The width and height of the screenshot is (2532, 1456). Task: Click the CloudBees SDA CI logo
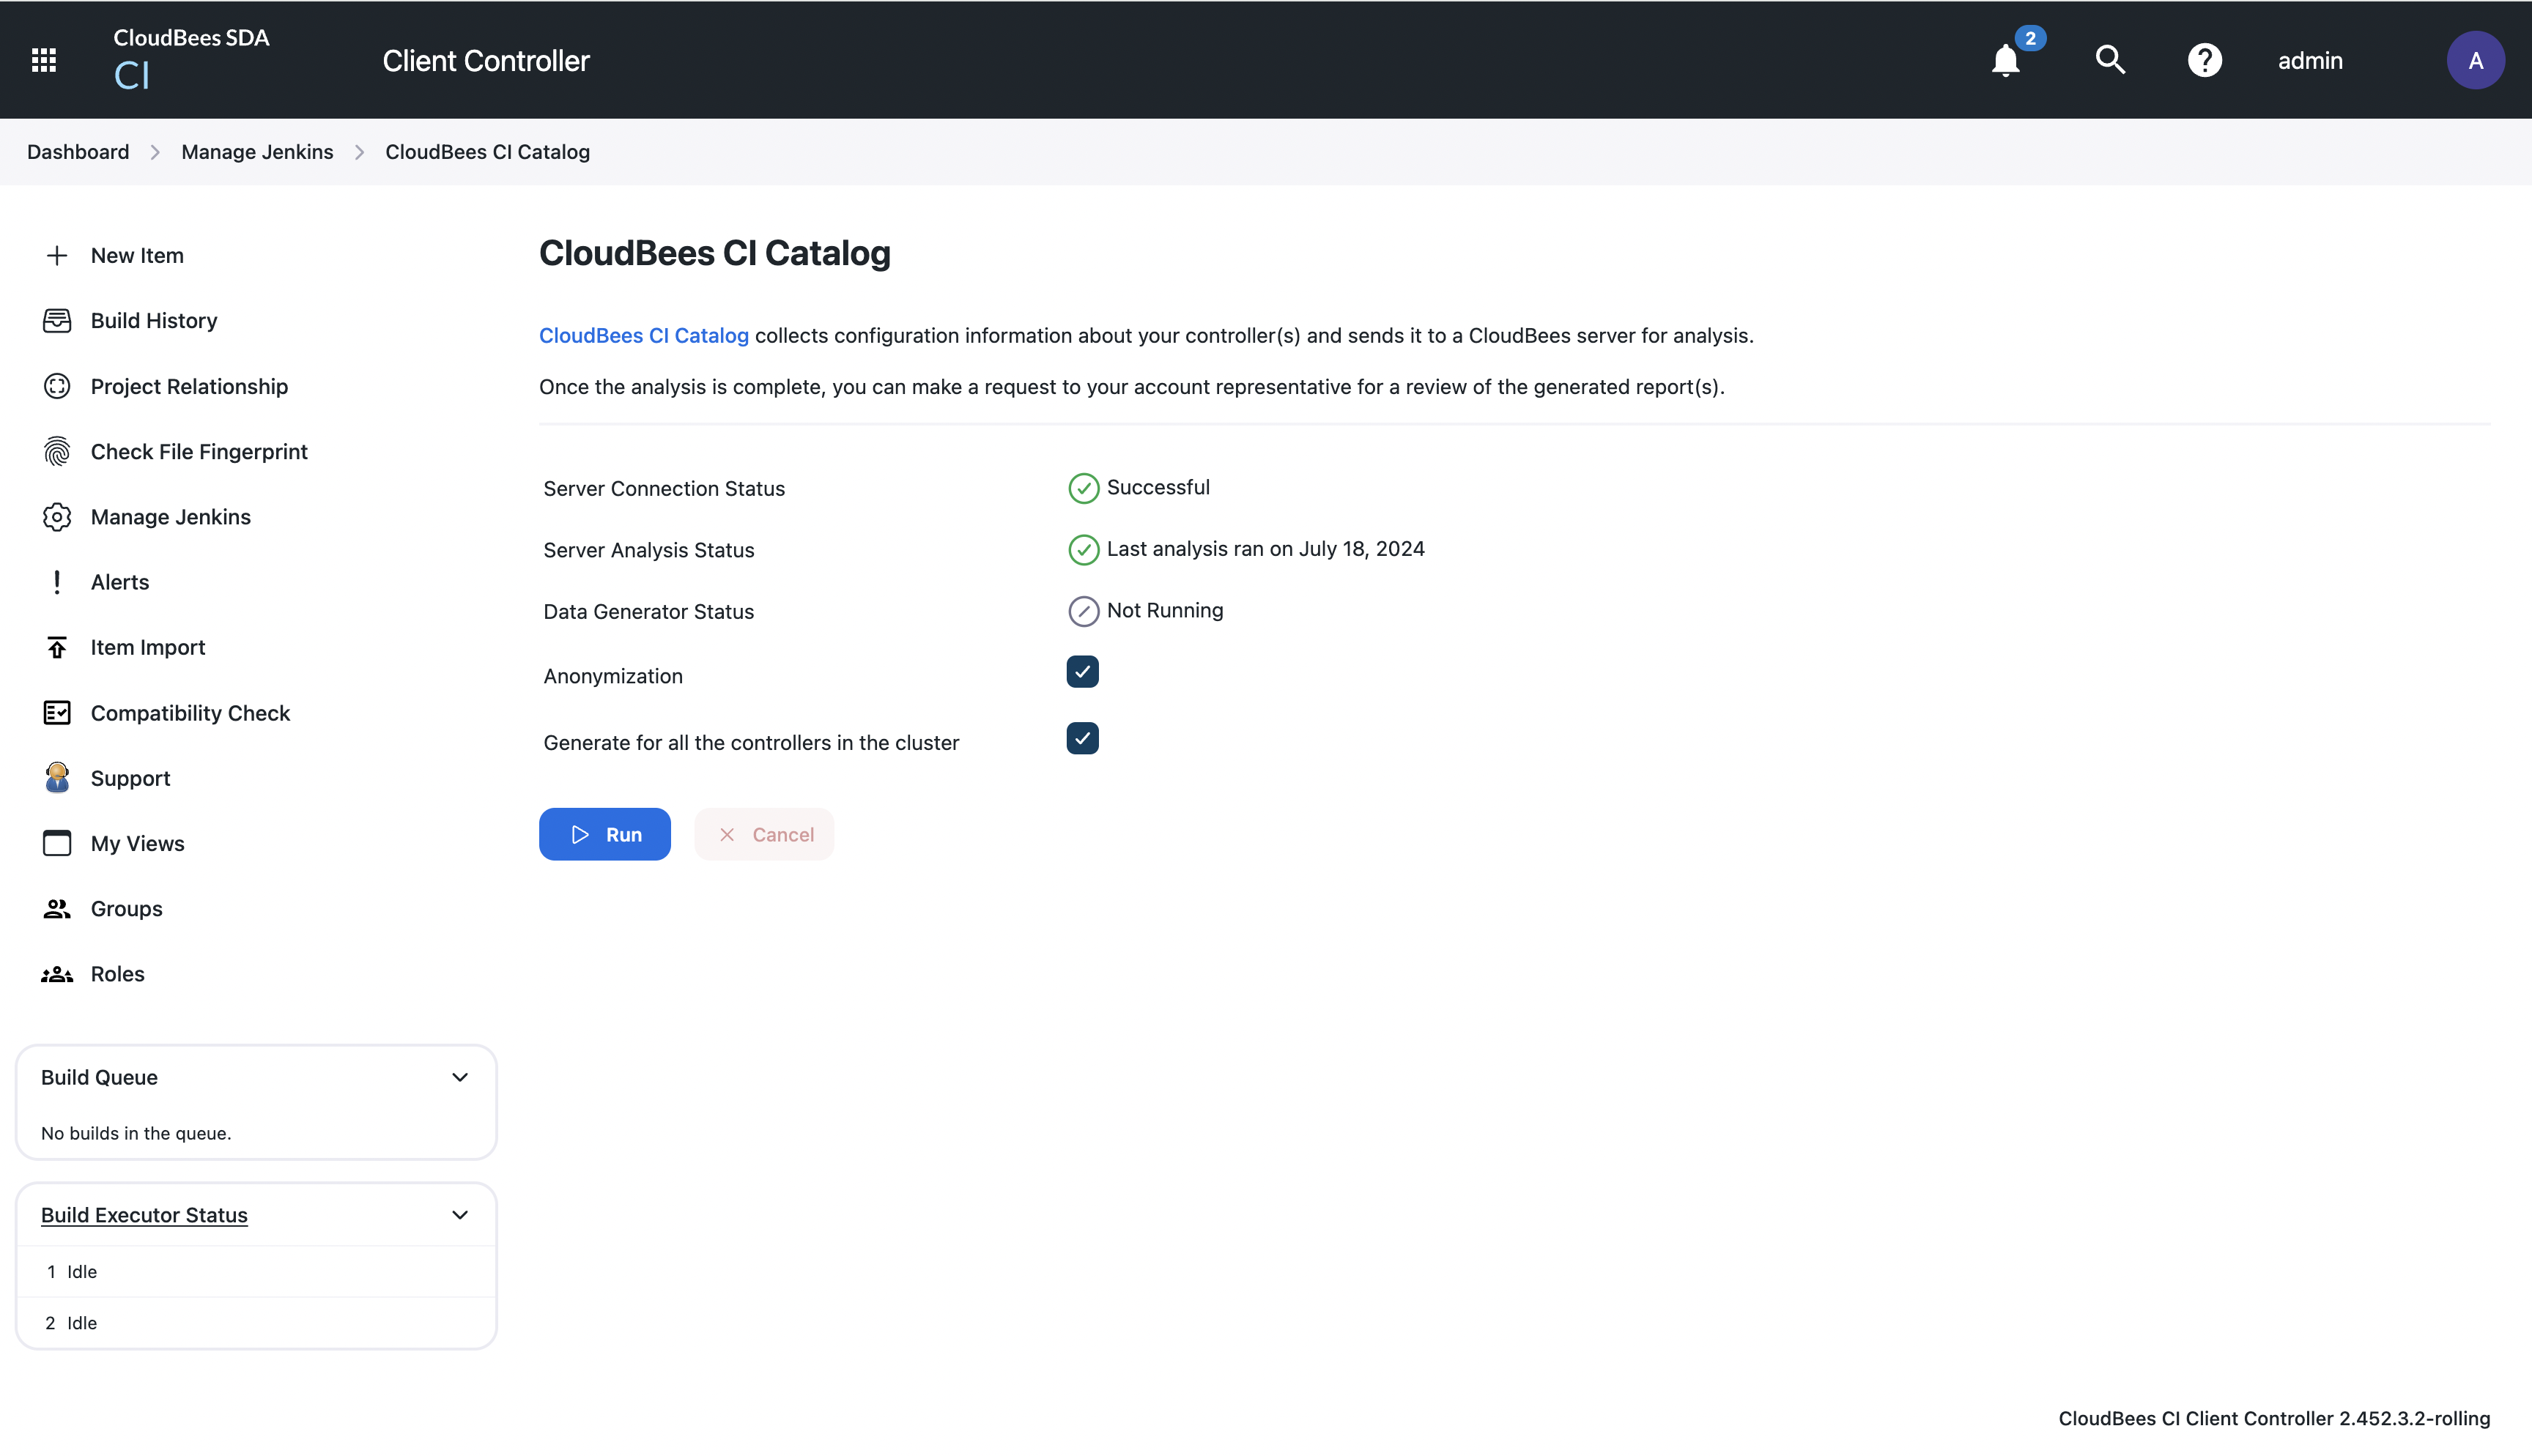(191, 60)
